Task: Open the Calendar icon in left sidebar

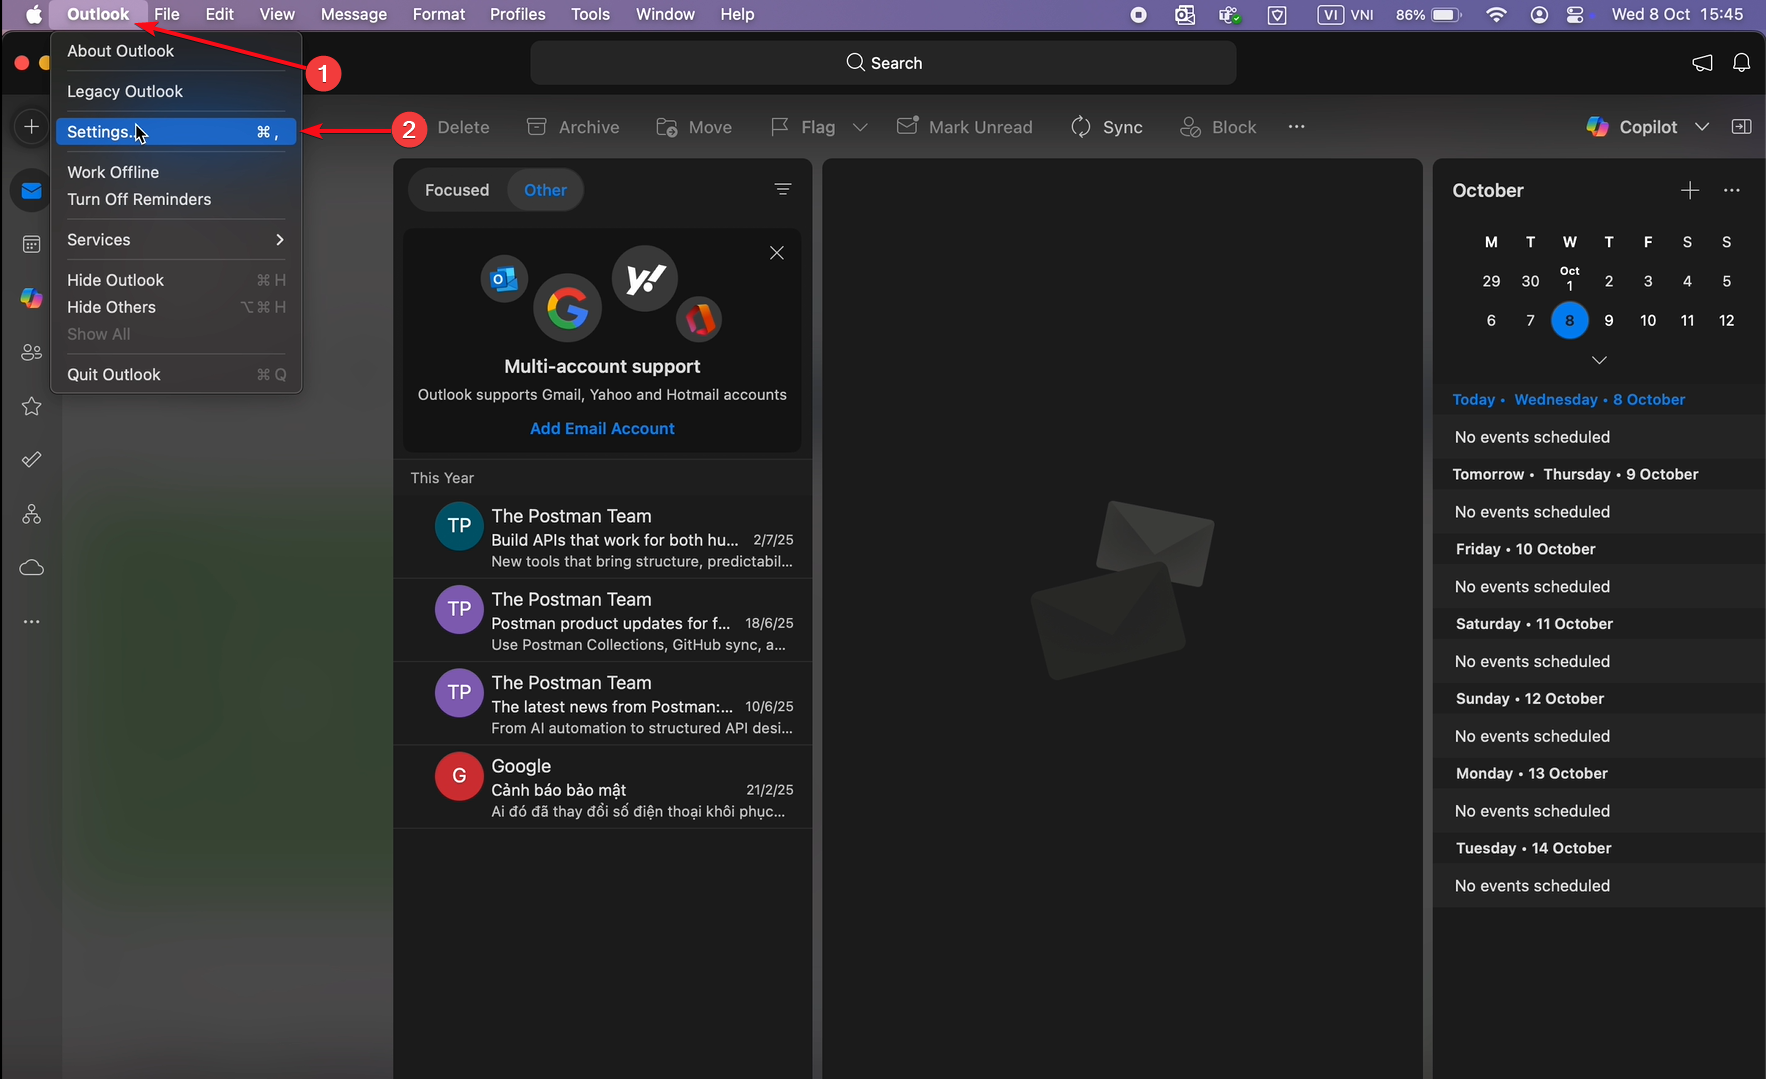Action: [x=32, y=244]
